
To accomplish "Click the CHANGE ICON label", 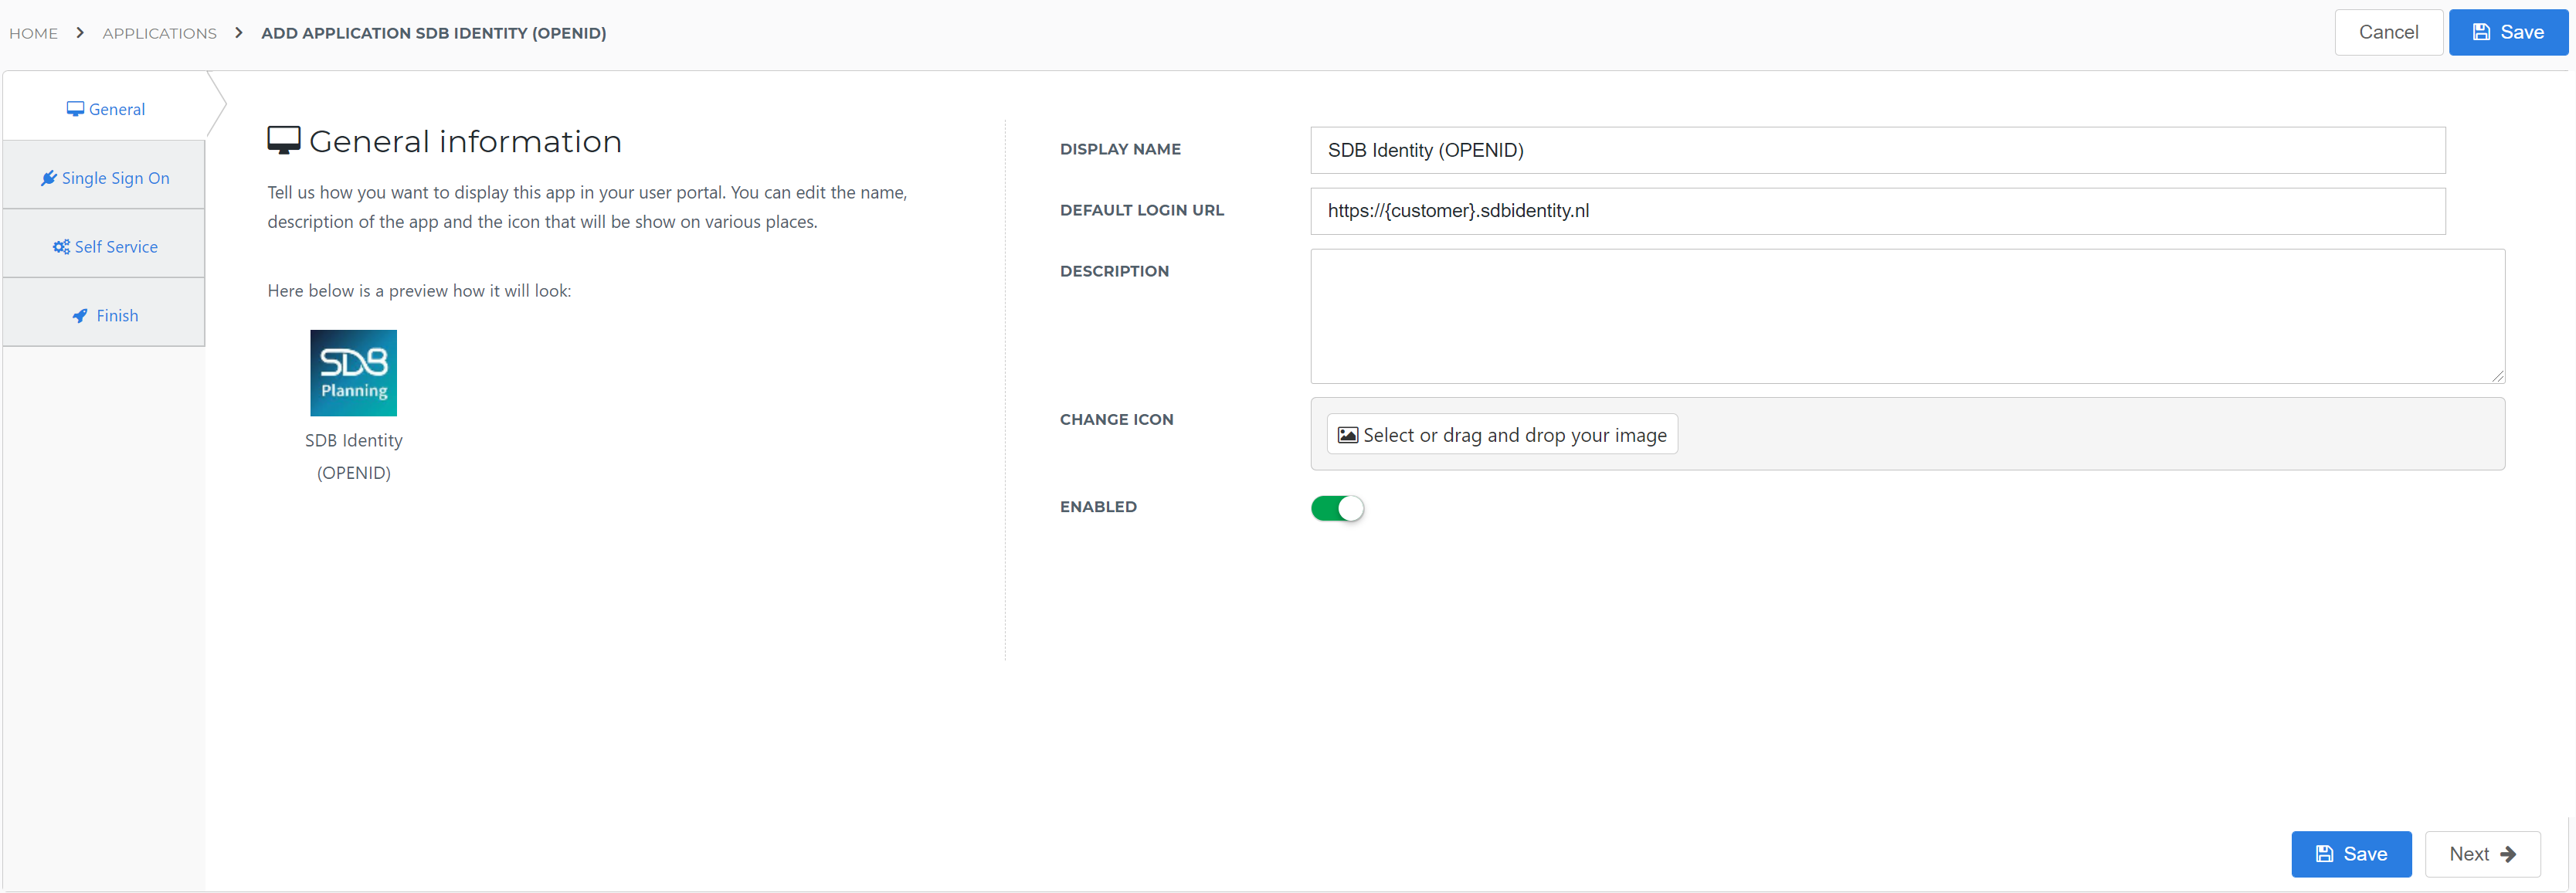I will pyautogui.click(x=1116, y=419).
